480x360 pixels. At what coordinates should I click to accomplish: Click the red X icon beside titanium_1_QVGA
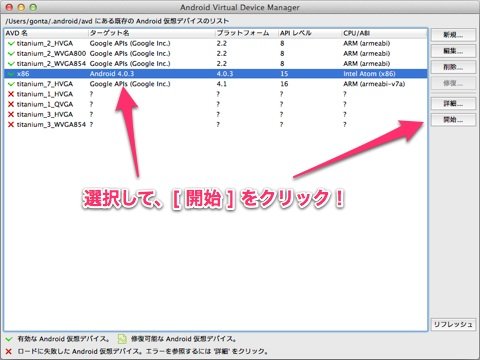click(x=11, y=104)
